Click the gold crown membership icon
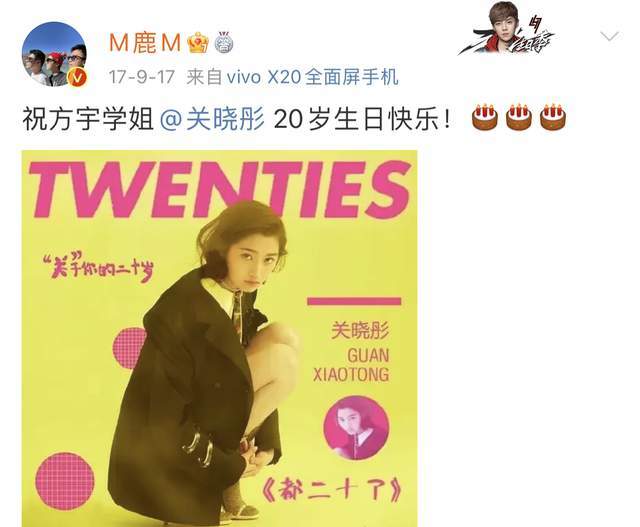The height and width of the screenshot is (527, 640). [x=198, y=43]
